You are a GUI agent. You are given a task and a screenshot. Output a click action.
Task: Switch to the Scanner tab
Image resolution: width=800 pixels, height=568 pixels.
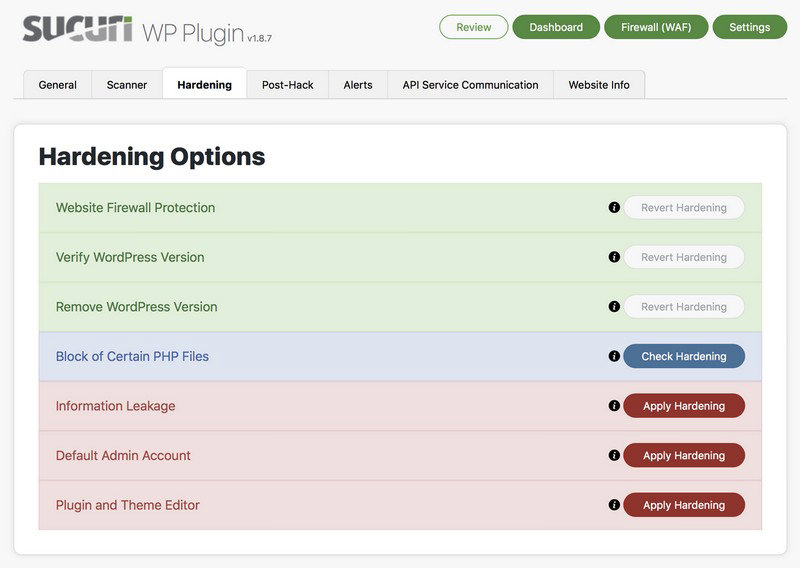pyautogui.click(x=127, y=85)
